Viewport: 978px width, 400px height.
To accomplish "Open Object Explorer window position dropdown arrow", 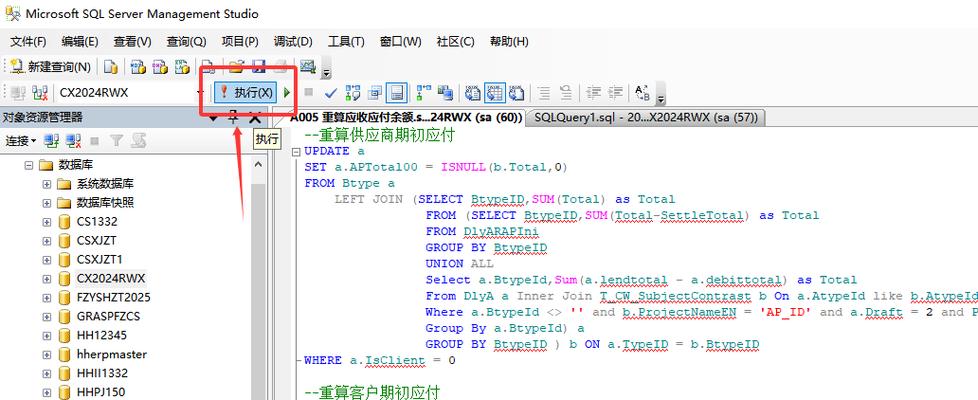I will pos(213,117).
